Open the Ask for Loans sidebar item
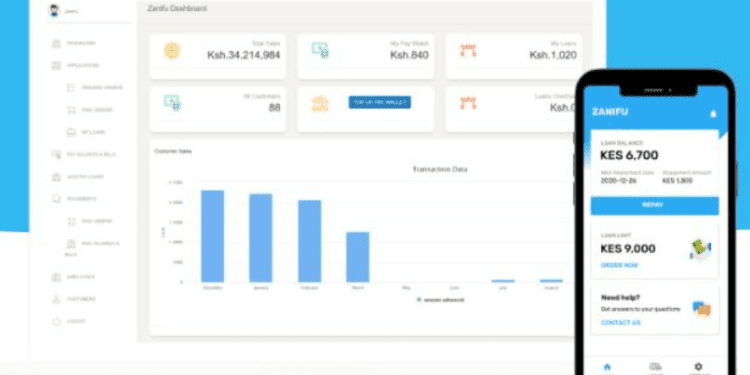The width and height of the screenshot is (750, 375). tap(77, 177)
